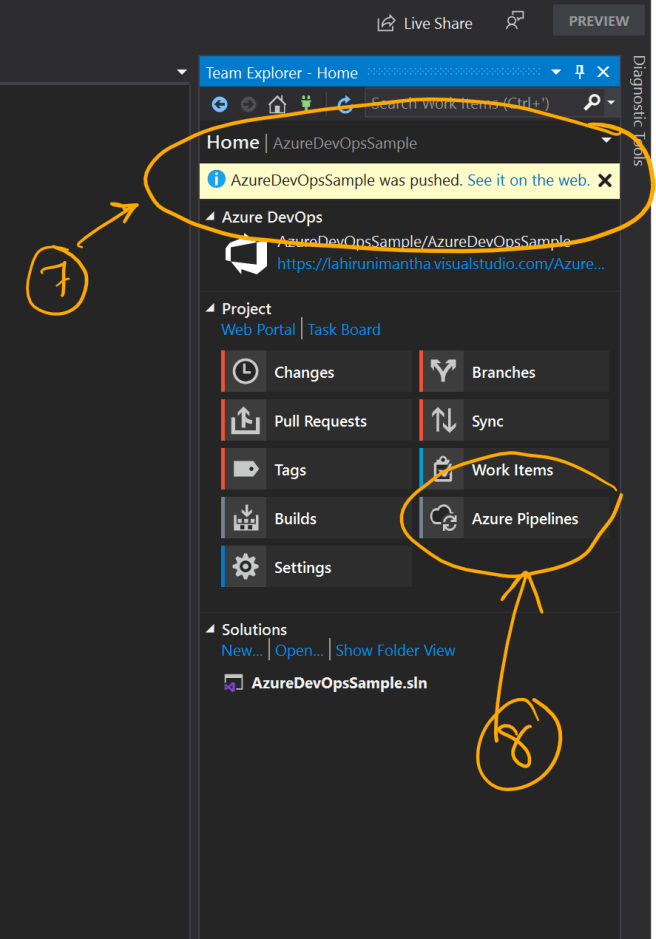
Task: Collapse the Solutions section
Action: [210, 630]
